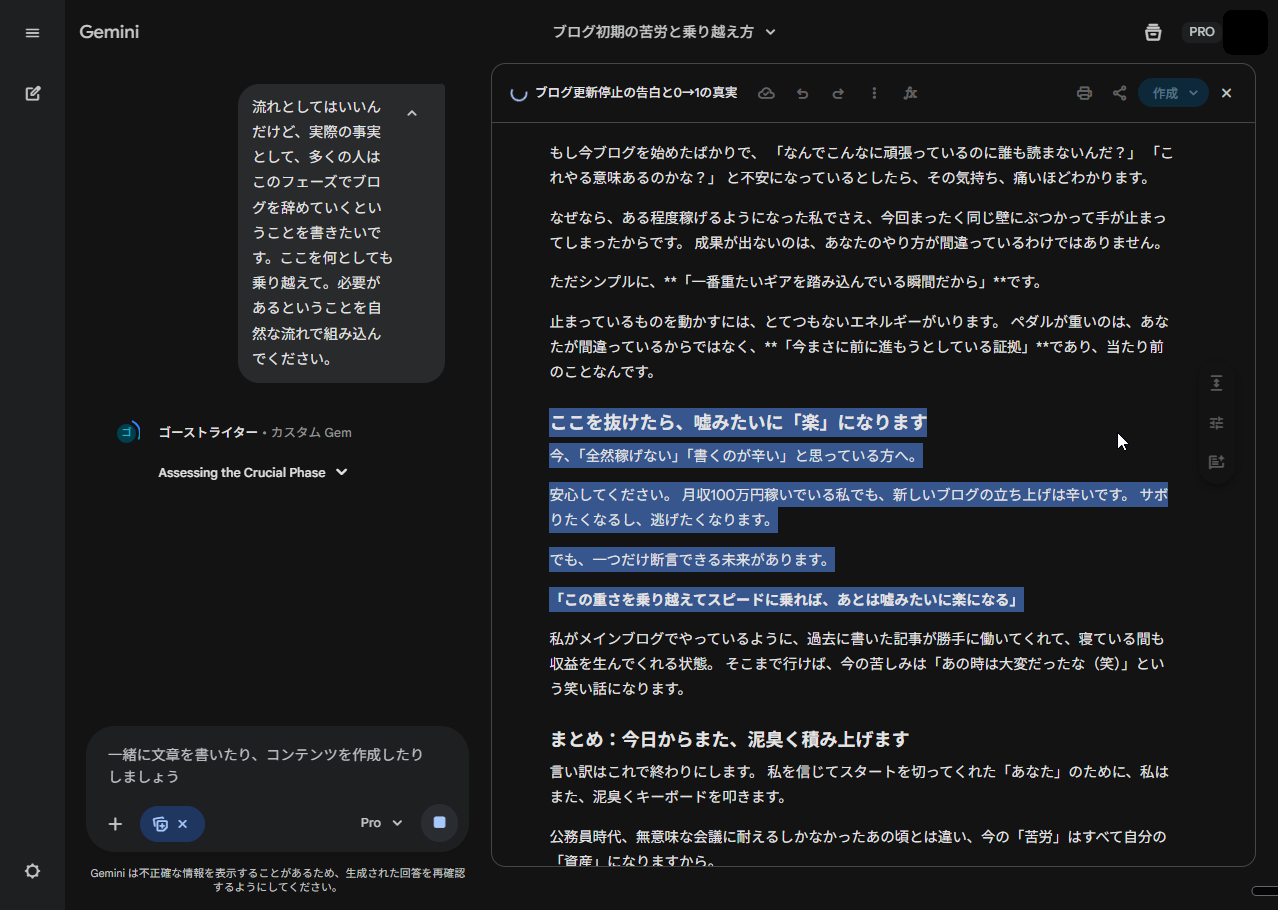The height and width of the screenshot is (910, 1278).
Task: Collapse the user prompt message bubble
Action: [412, 113]
